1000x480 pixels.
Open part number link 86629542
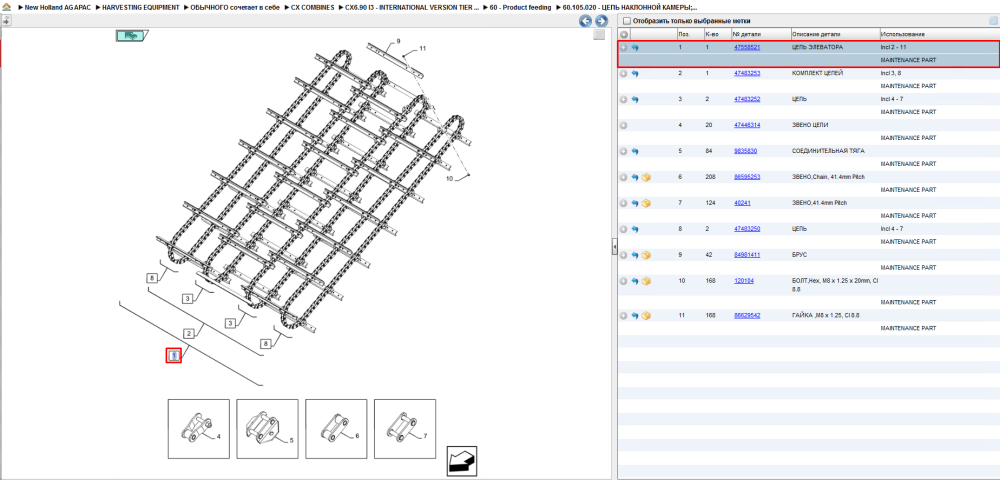tap(747, 315)
